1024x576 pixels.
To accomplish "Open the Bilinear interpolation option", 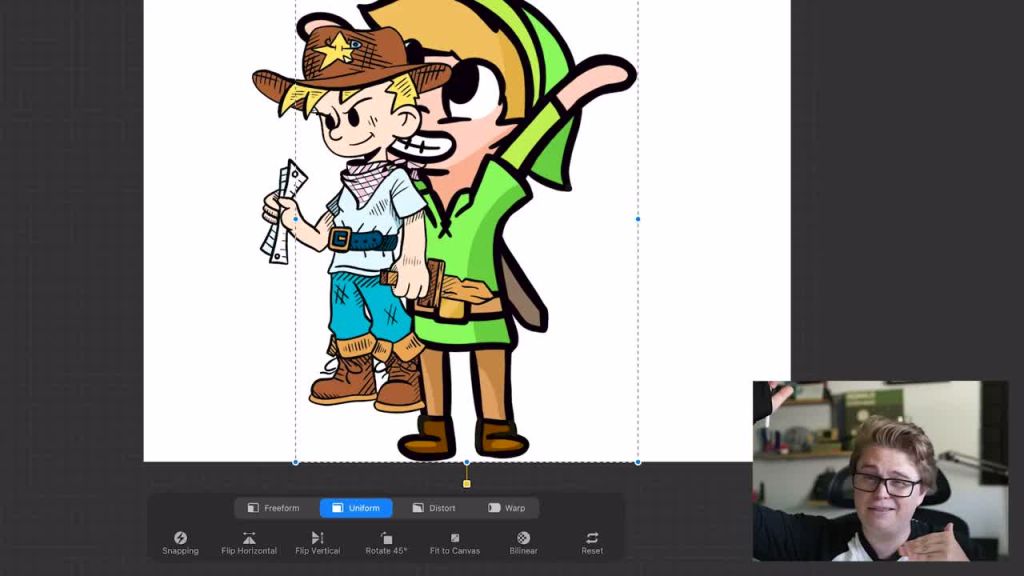I will (x=523, y=543).
